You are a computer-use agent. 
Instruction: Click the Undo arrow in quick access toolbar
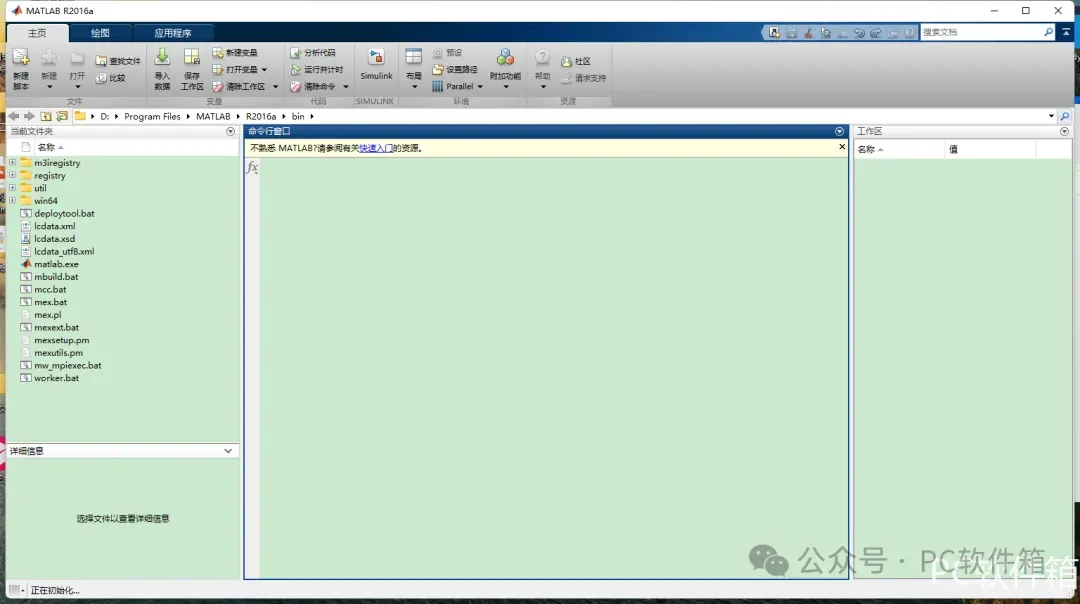859,32
